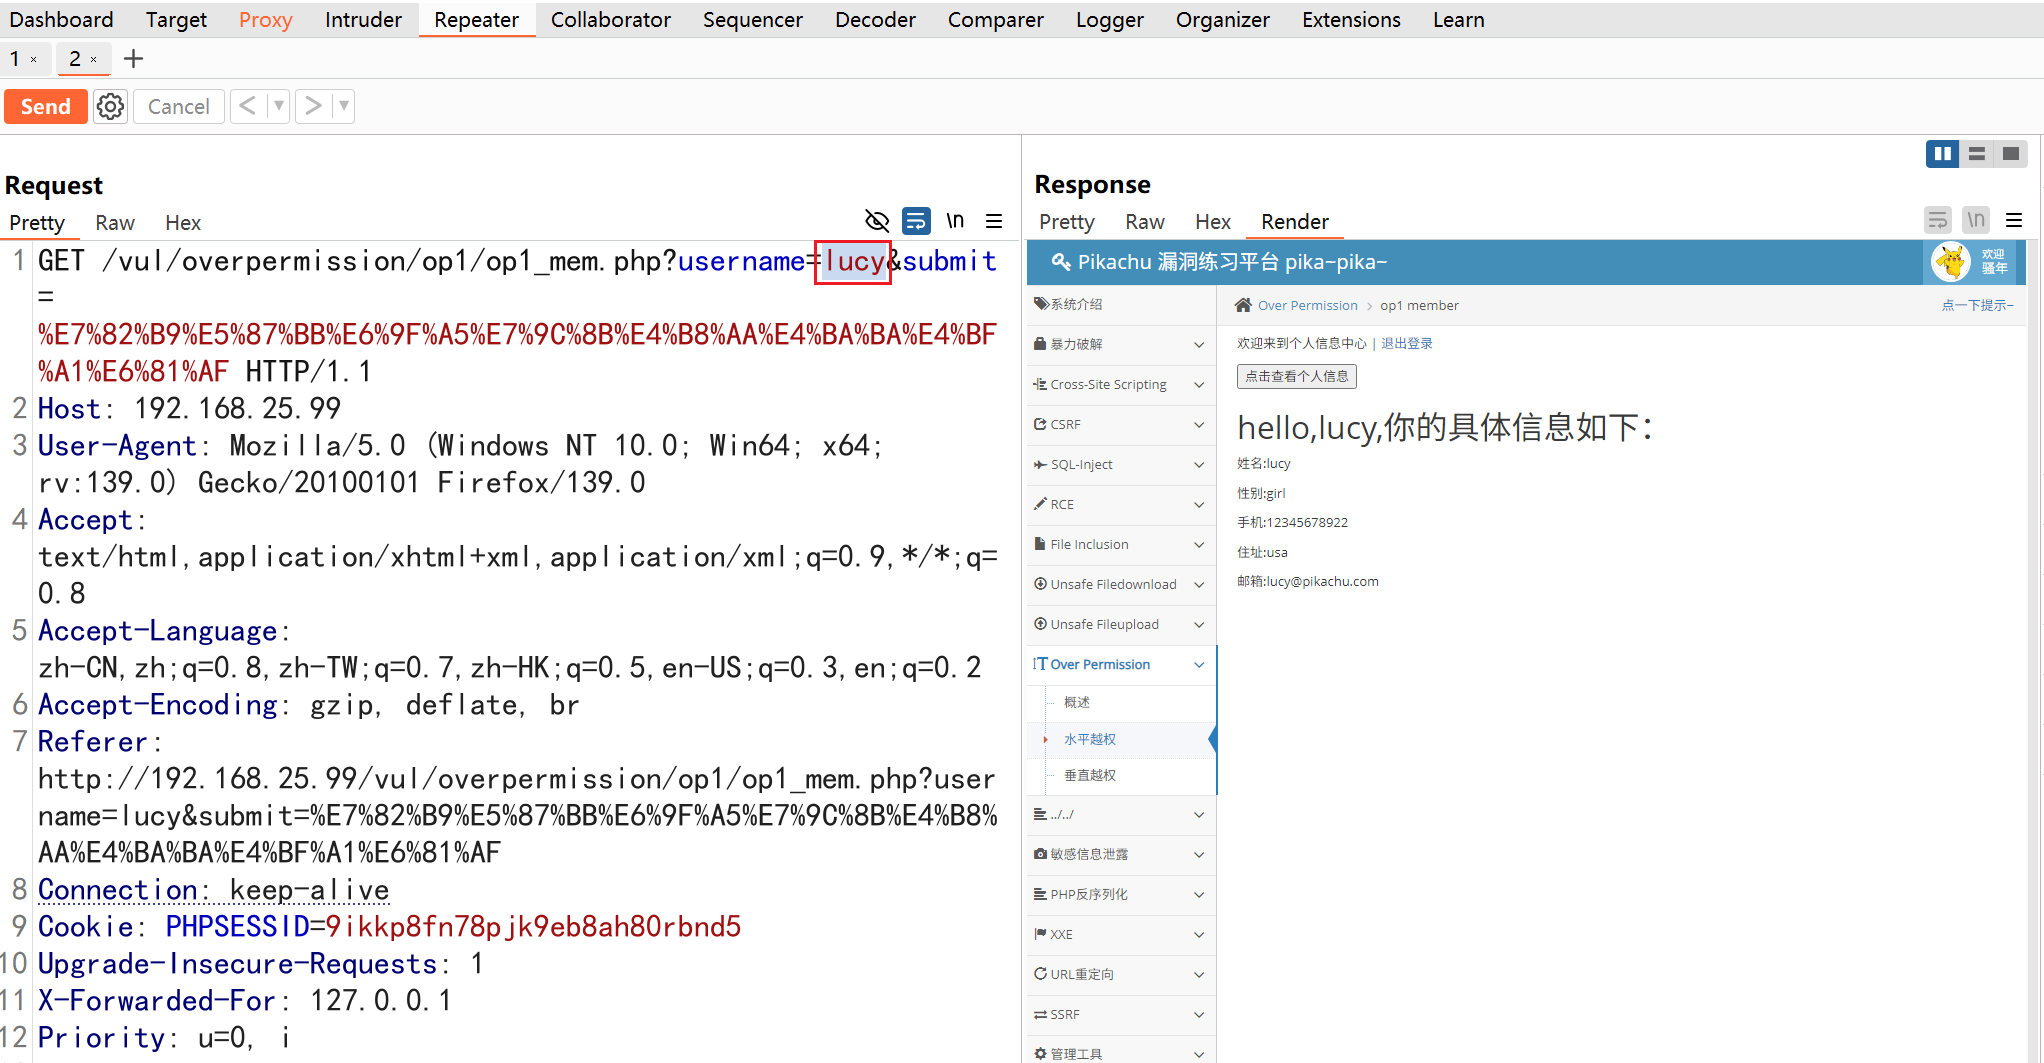Open Response pane hamburger options menu
The width and height of the screenshot is (2044, 1063).
tap(2014, 220)
